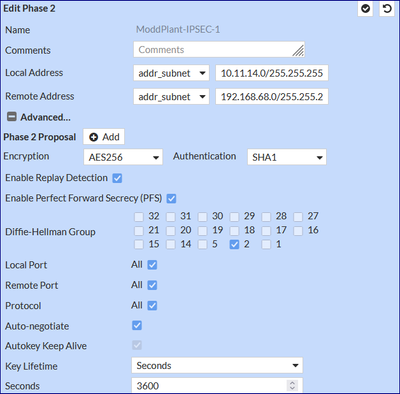
Task: Open the Key Lifetime Seconds dropdown
Action: pos(217,366)
